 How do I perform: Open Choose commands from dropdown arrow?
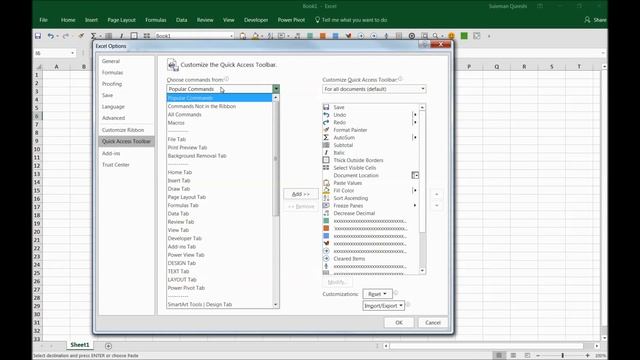276,89
